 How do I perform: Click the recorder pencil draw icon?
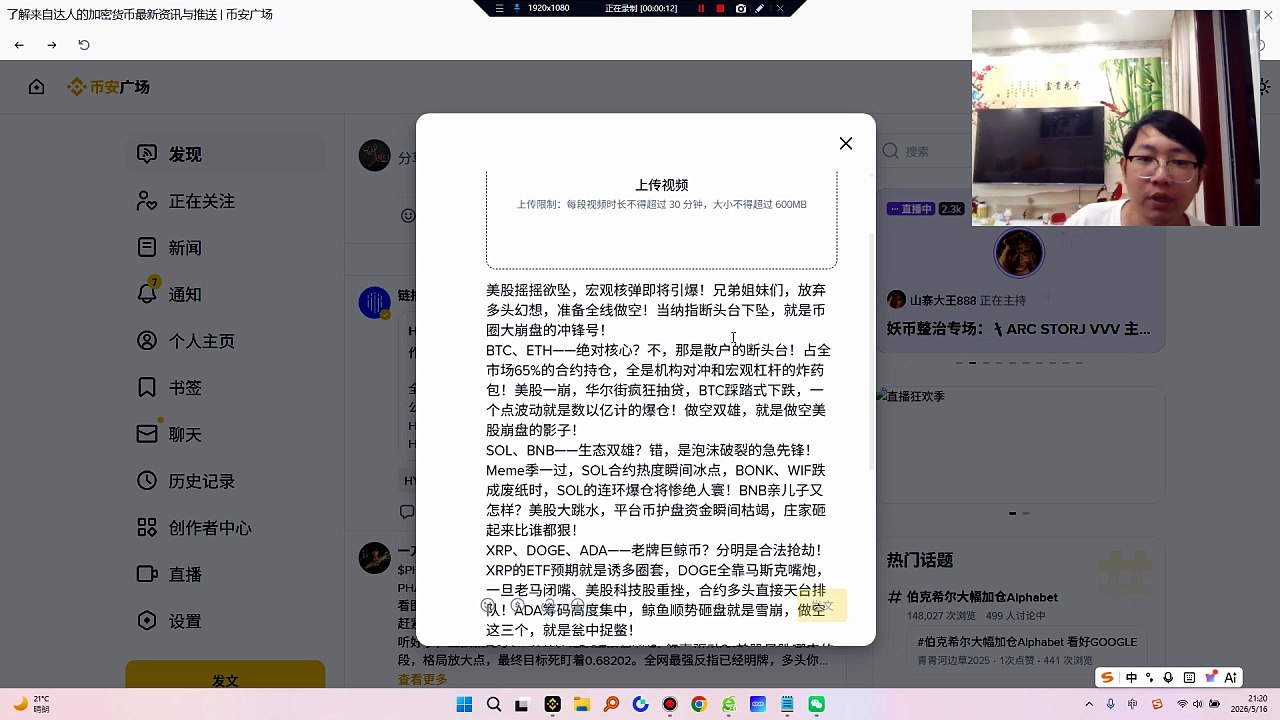760,8
